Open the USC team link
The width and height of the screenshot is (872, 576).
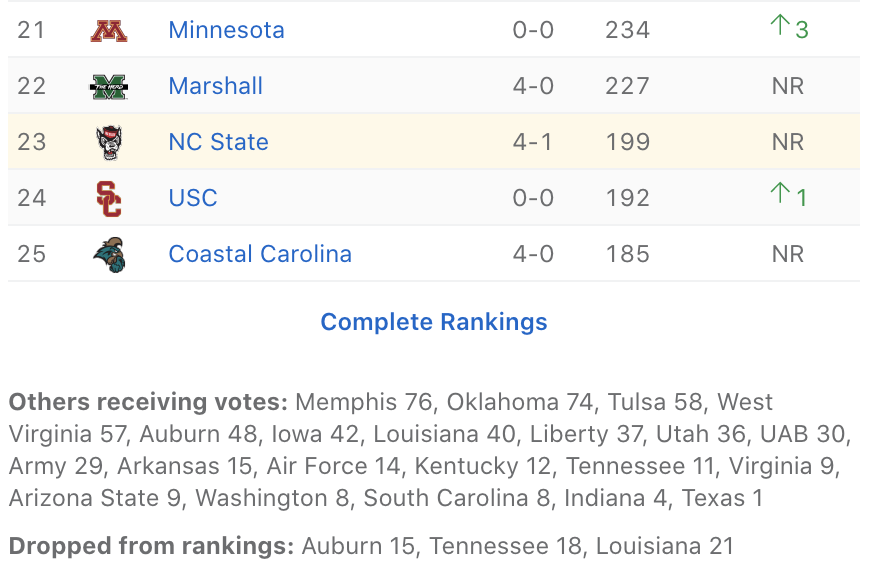(193, 198)
